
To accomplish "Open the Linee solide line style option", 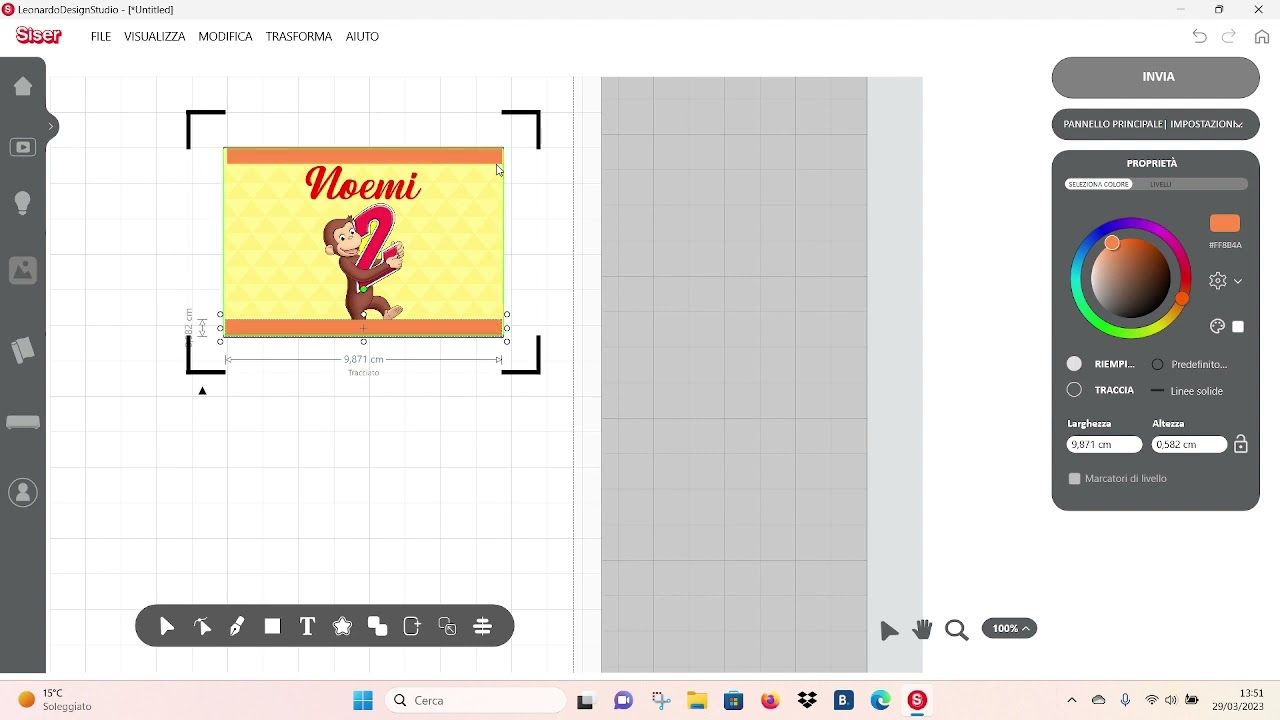I will click(x=1188, y=391).
